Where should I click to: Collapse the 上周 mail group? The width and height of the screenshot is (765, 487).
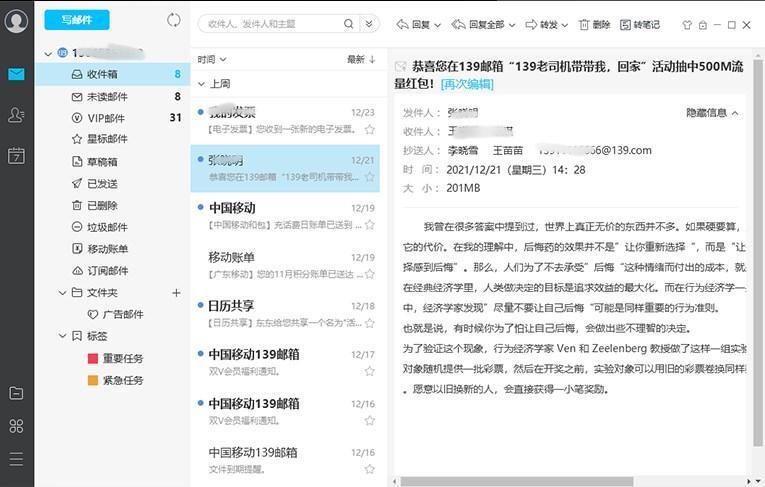[x=201, y=84]
